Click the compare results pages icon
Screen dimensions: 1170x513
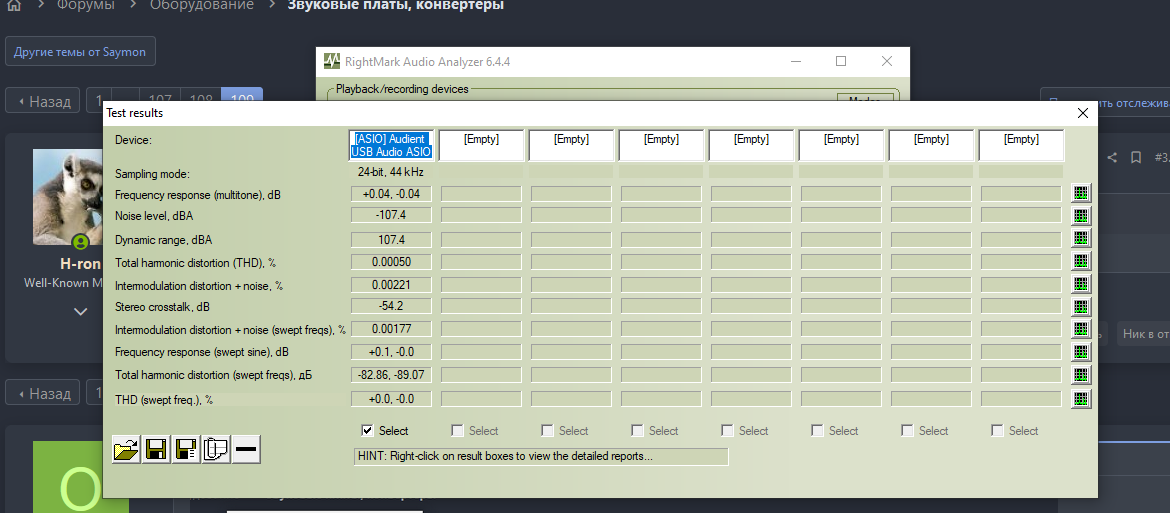pyautogui.click(x=216, y=449)
